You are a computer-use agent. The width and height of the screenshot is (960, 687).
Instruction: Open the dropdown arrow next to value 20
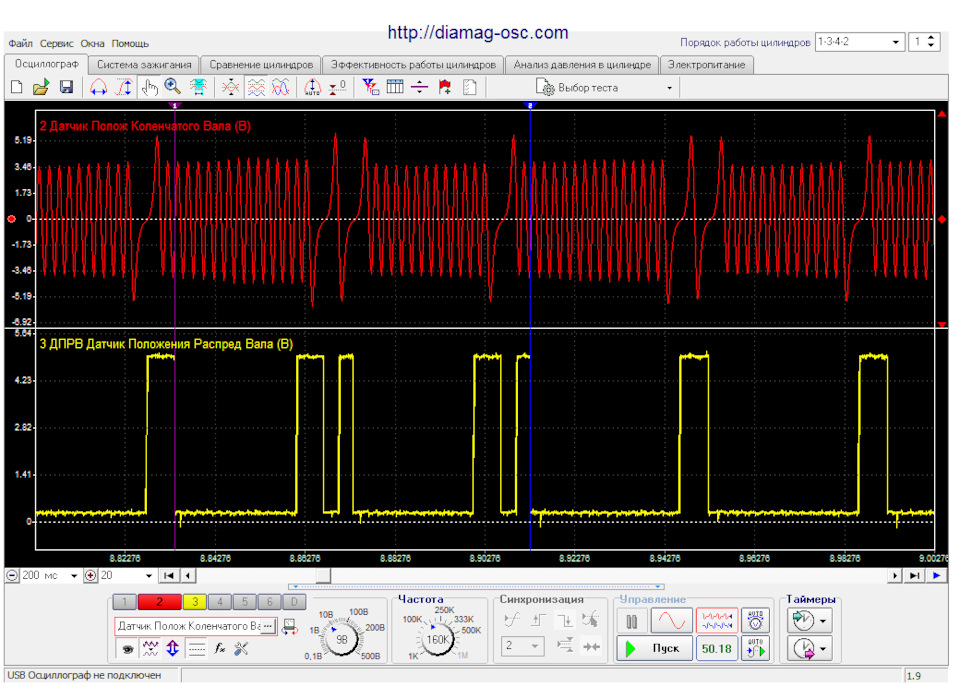point(149,576)
